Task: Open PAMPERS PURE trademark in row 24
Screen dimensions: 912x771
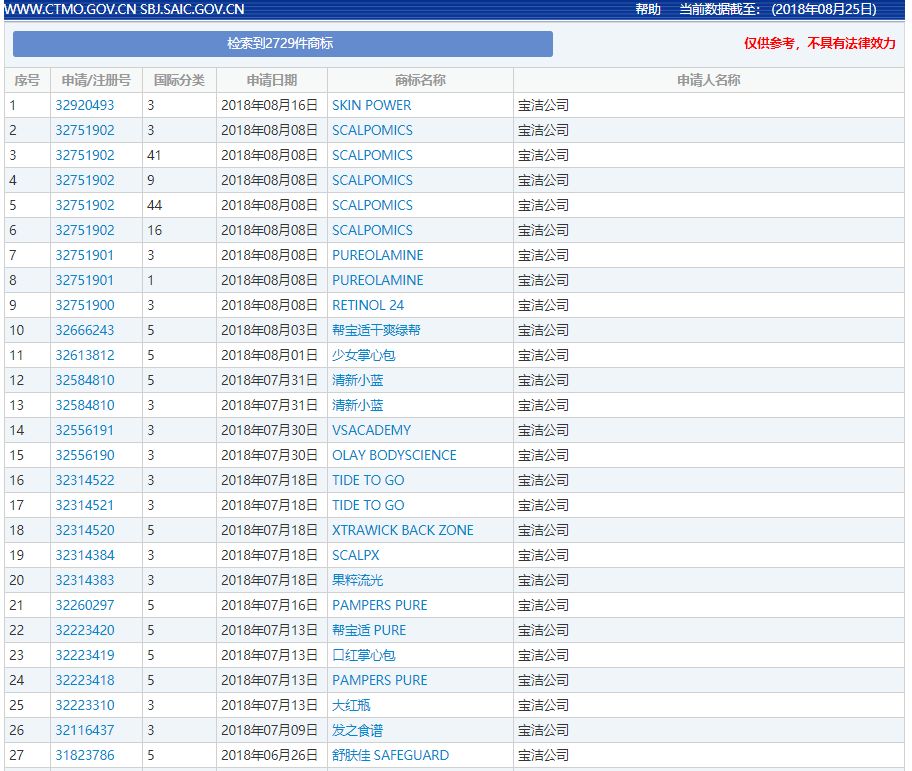Action: [379, 680]
